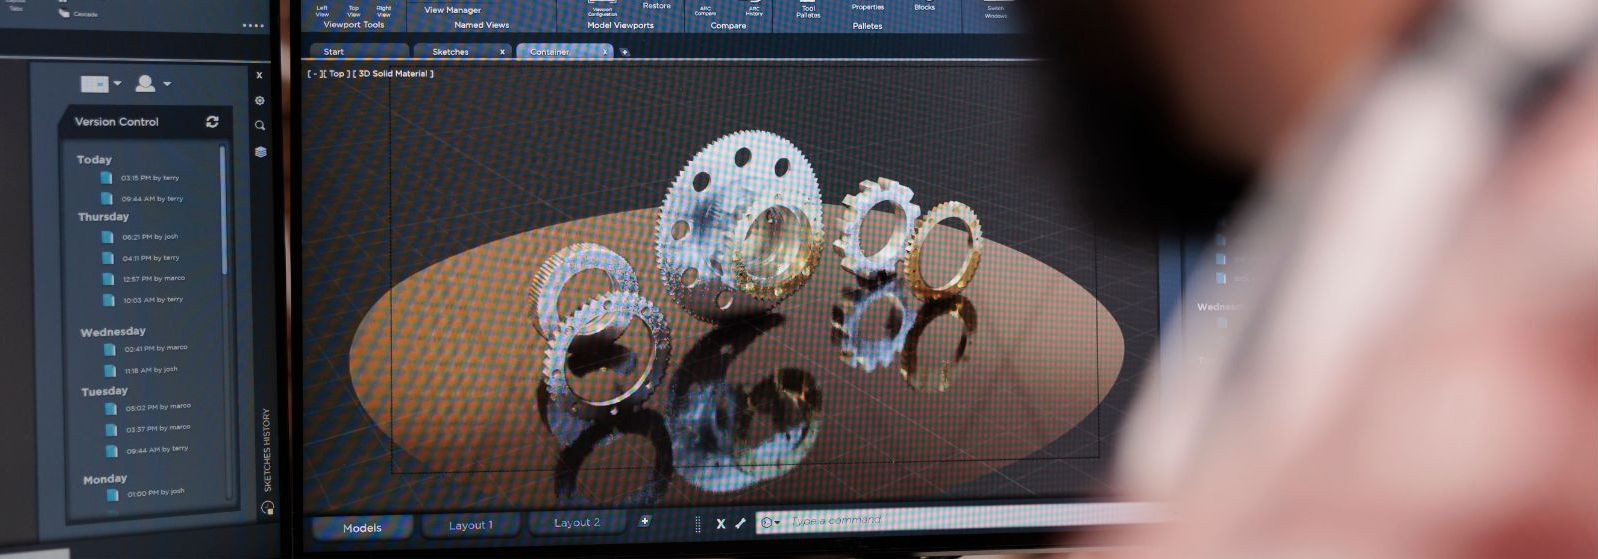Open command line customize wrench icon

pos(740,523)
